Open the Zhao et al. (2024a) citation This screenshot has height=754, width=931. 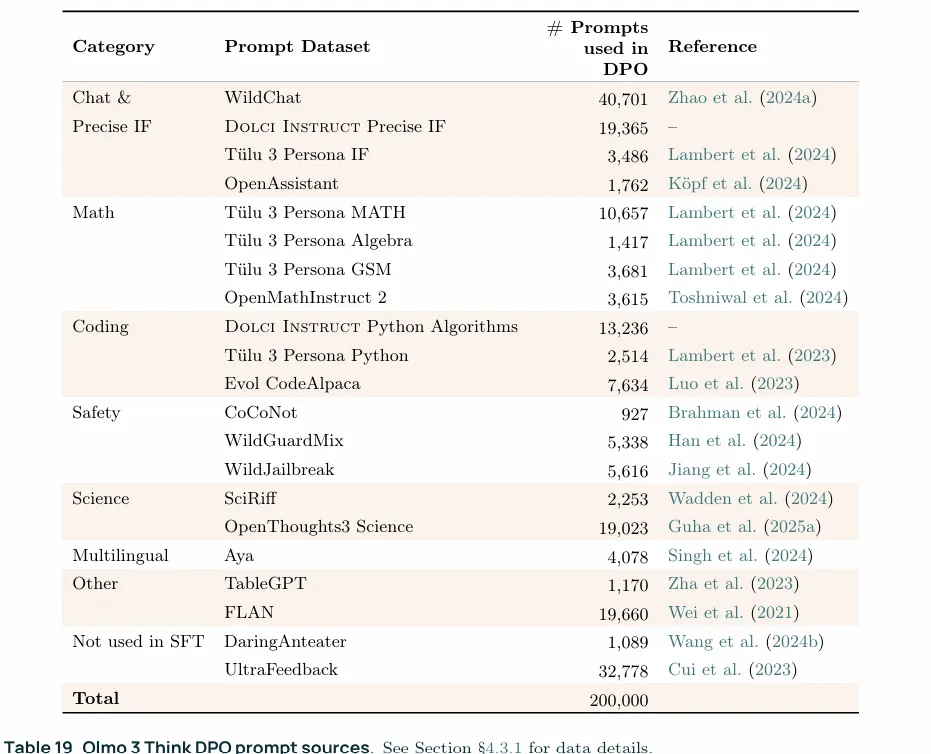click(x=742, y=98)
